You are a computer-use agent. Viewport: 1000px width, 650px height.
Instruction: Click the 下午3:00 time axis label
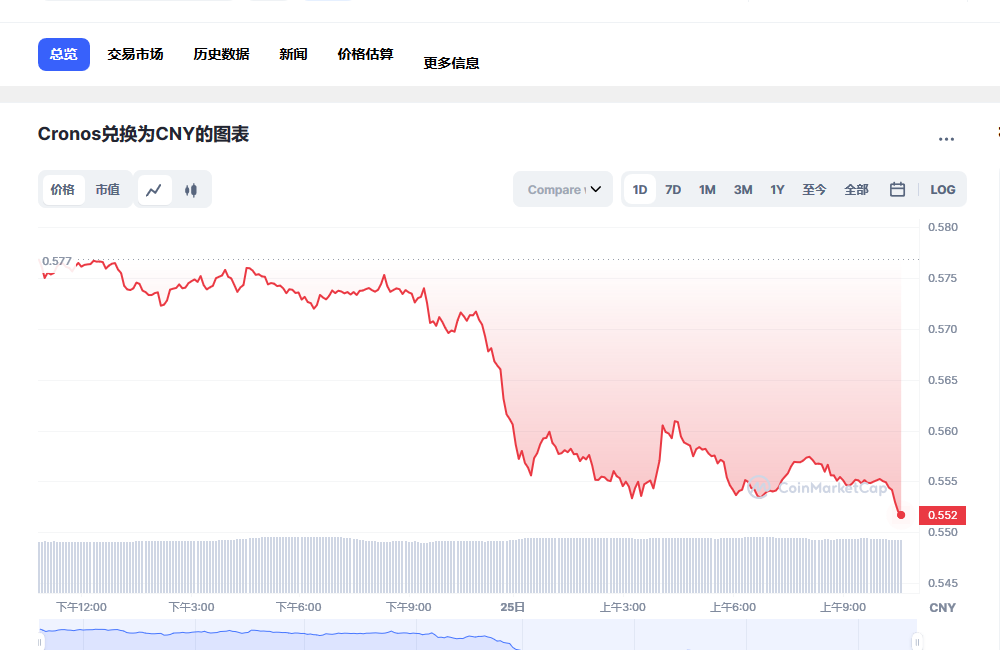tap(191, 607)
